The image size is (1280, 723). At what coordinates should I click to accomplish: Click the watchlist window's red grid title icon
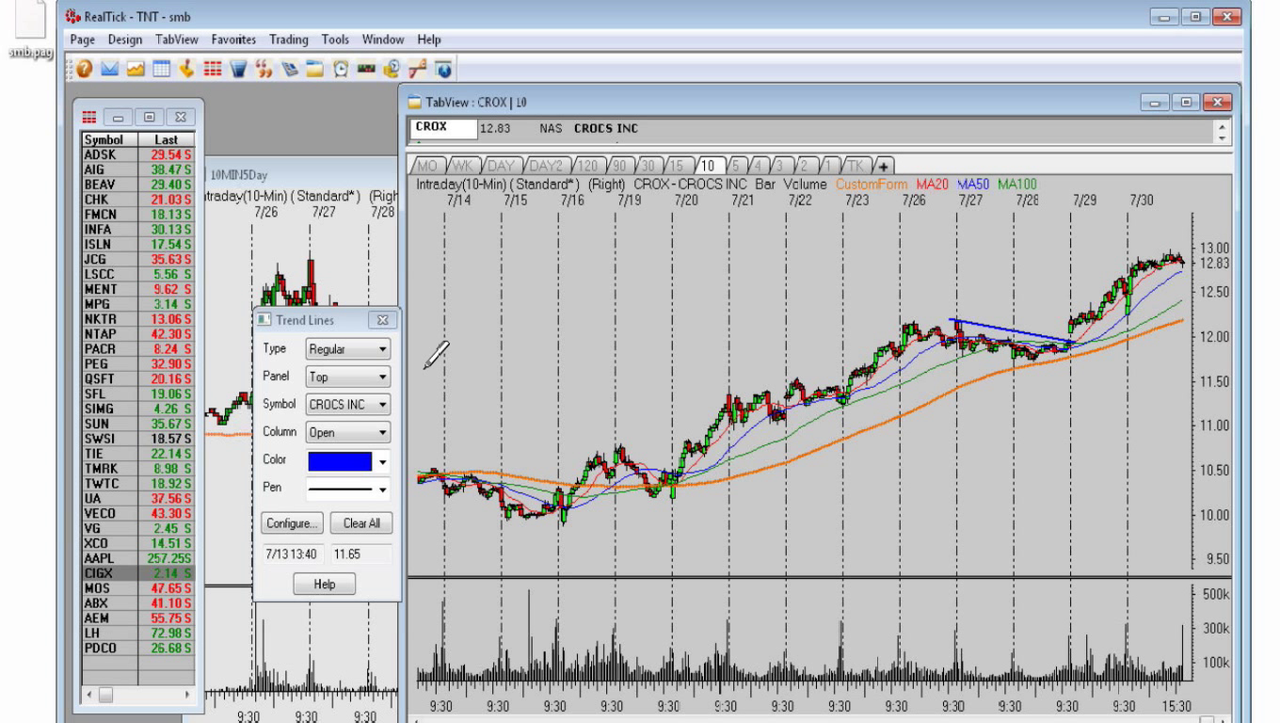pyautogui.click(x=89, y=118)
